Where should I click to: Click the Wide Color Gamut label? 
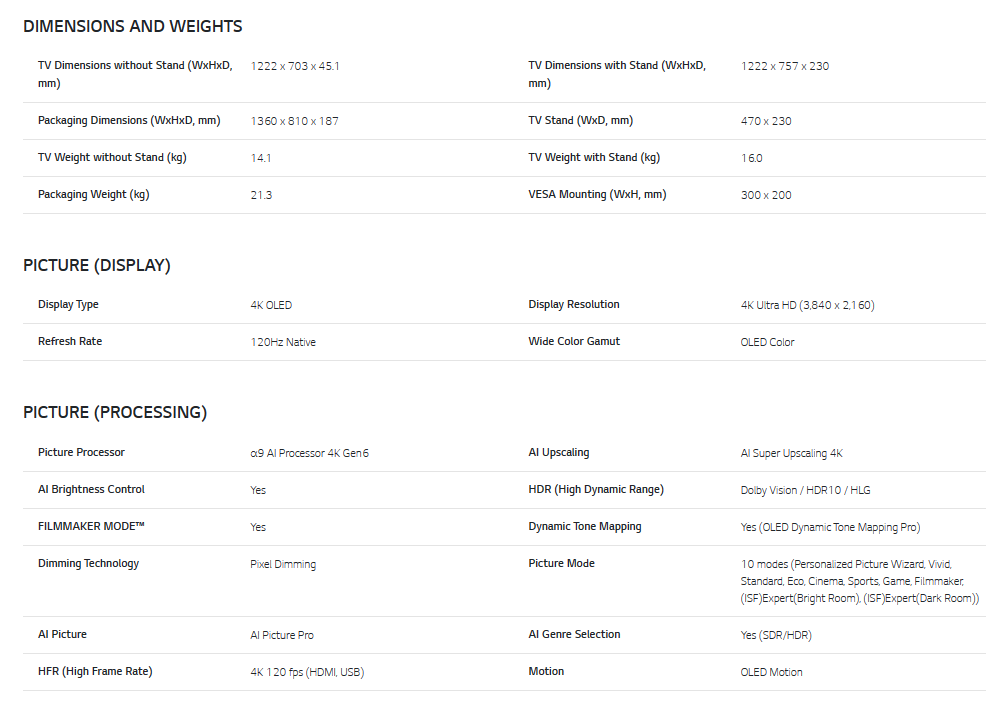click(x=574, y=342)
